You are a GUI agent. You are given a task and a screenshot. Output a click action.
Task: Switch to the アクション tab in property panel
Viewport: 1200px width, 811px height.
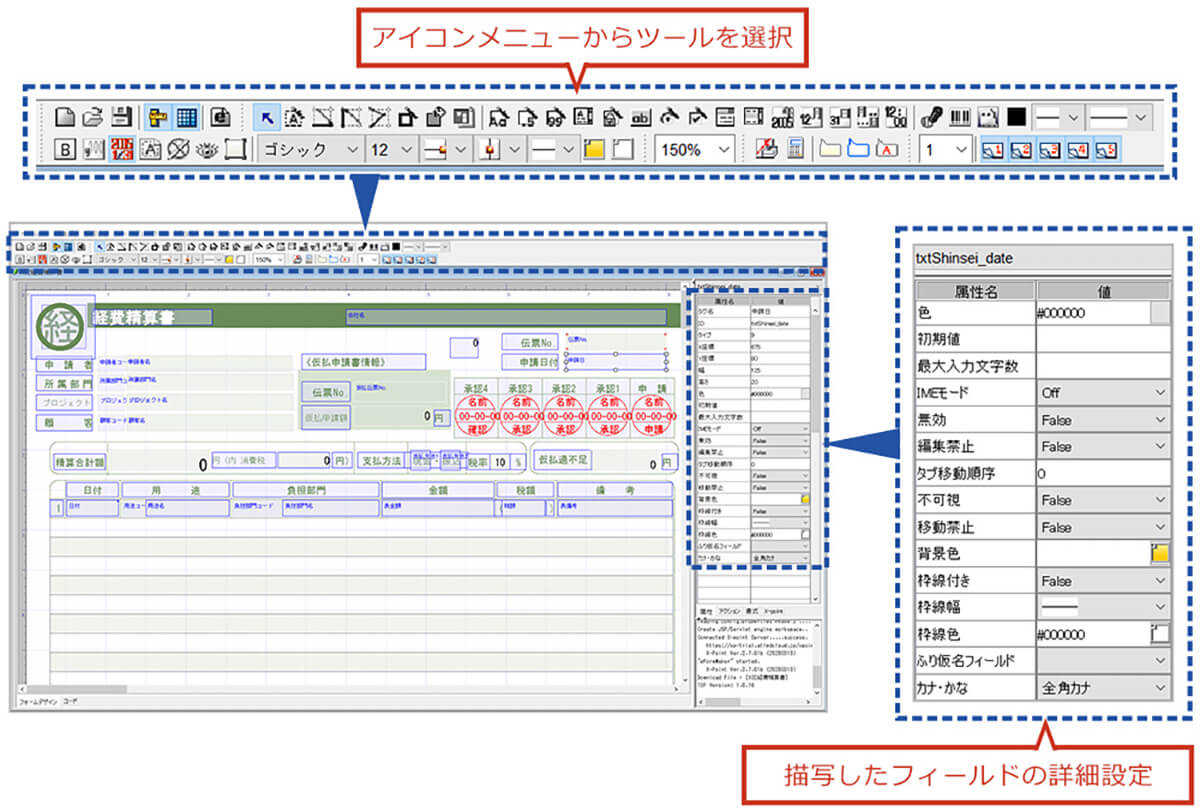tap(729, 610)
